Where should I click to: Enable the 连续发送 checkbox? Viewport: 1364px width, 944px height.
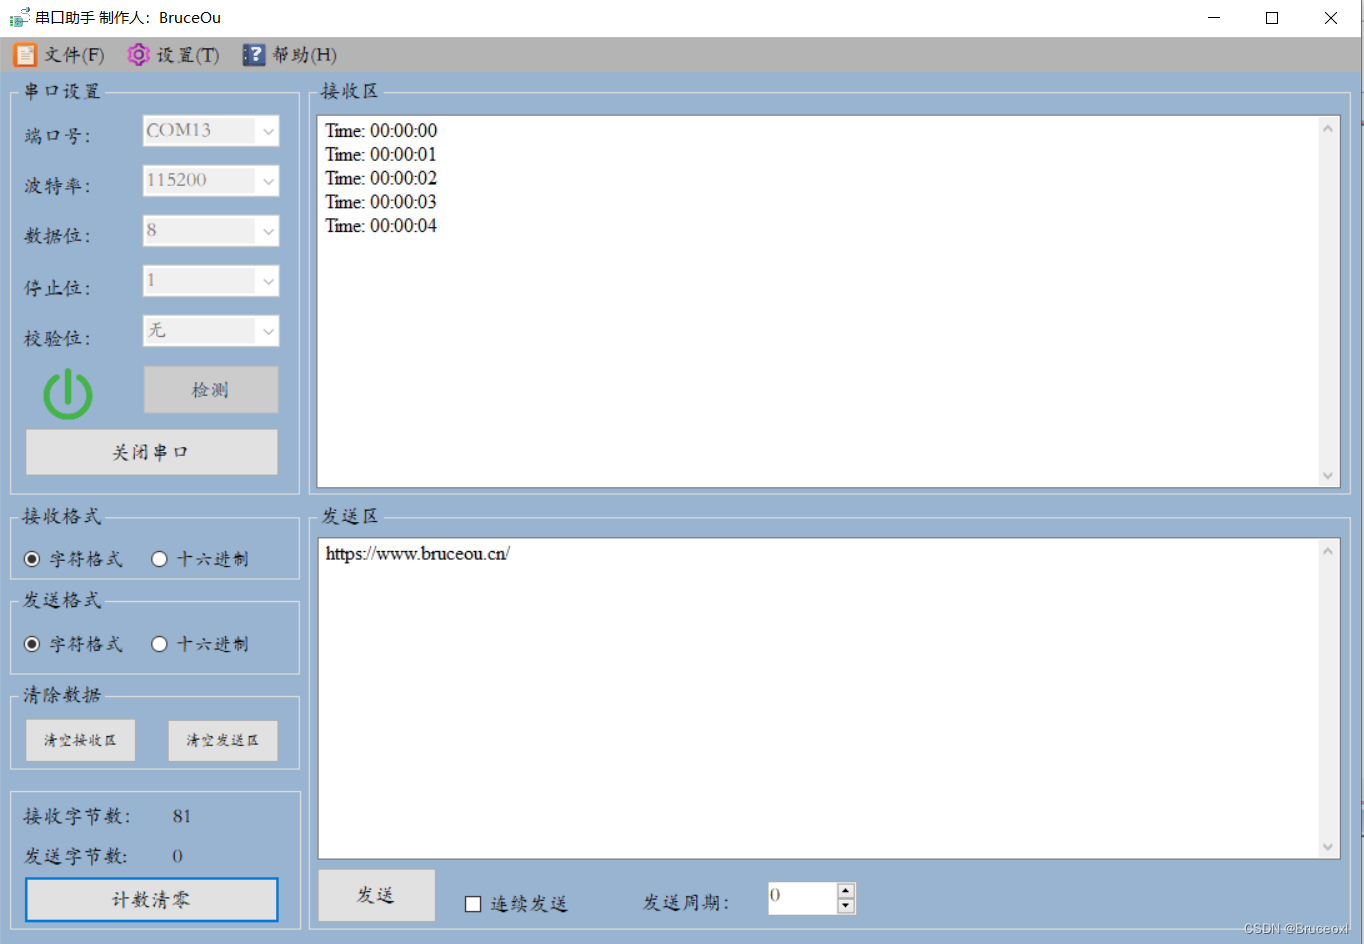pos(473,904)
